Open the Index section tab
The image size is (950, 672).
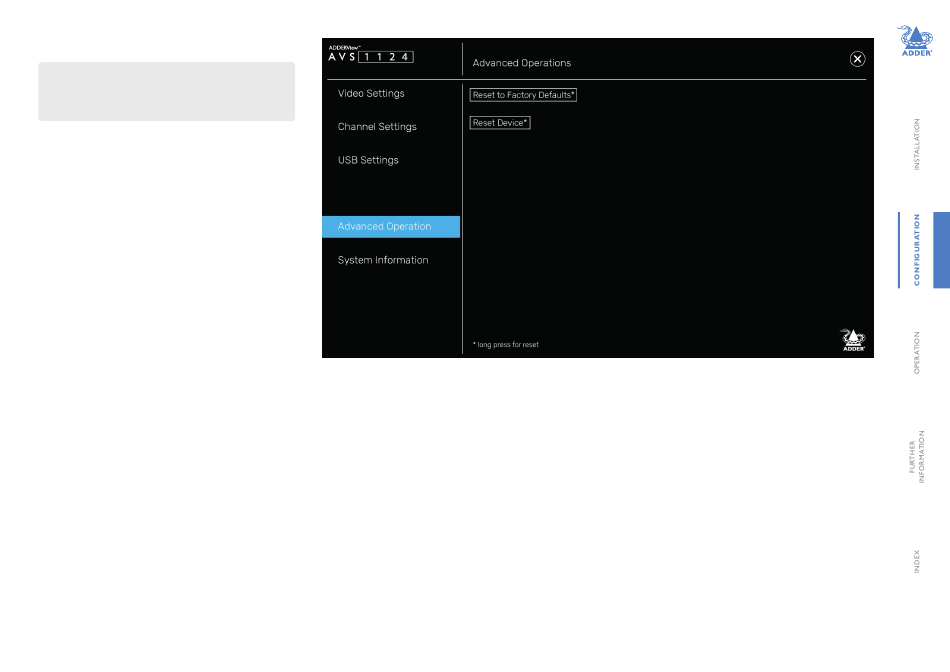pyautogui.click(x=916, y=561)
